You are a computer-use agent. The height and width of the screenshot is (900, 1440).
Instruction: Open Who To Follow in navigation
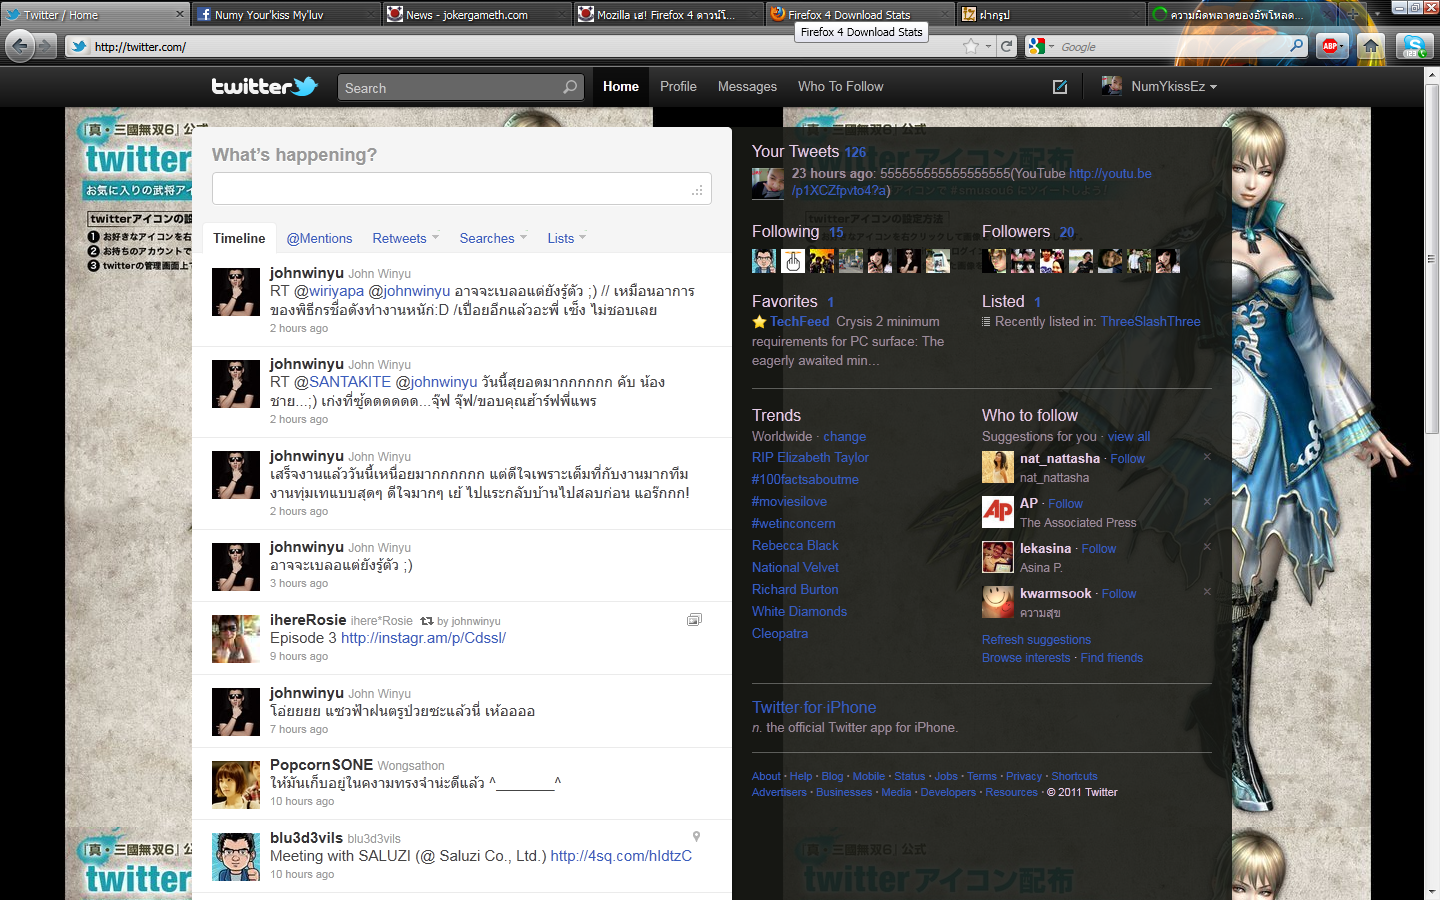pos(840,87)
